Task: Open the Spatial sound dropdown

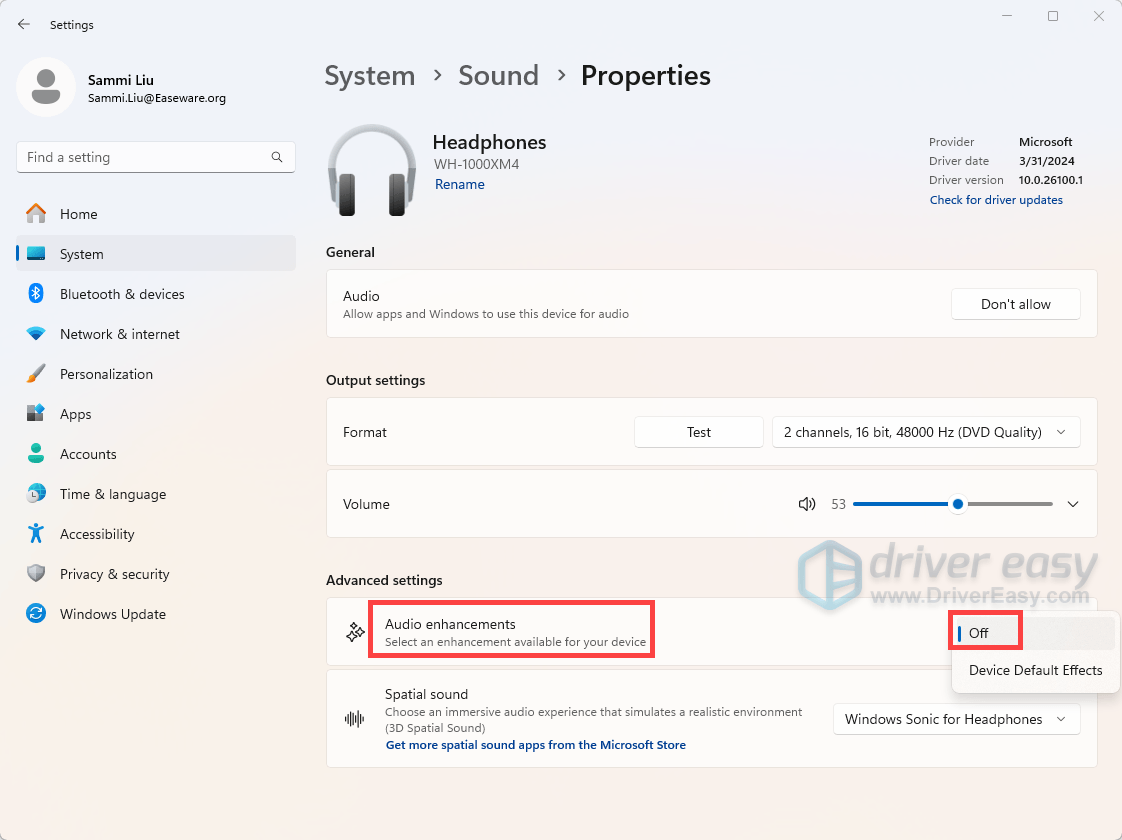Action: click(956, 719)
